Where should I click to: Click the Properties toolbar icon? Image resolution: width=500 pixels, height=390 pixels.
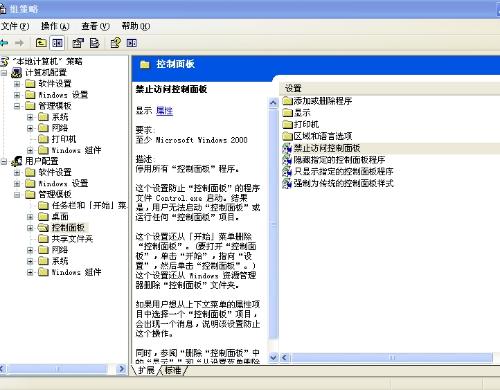(78, 43)
